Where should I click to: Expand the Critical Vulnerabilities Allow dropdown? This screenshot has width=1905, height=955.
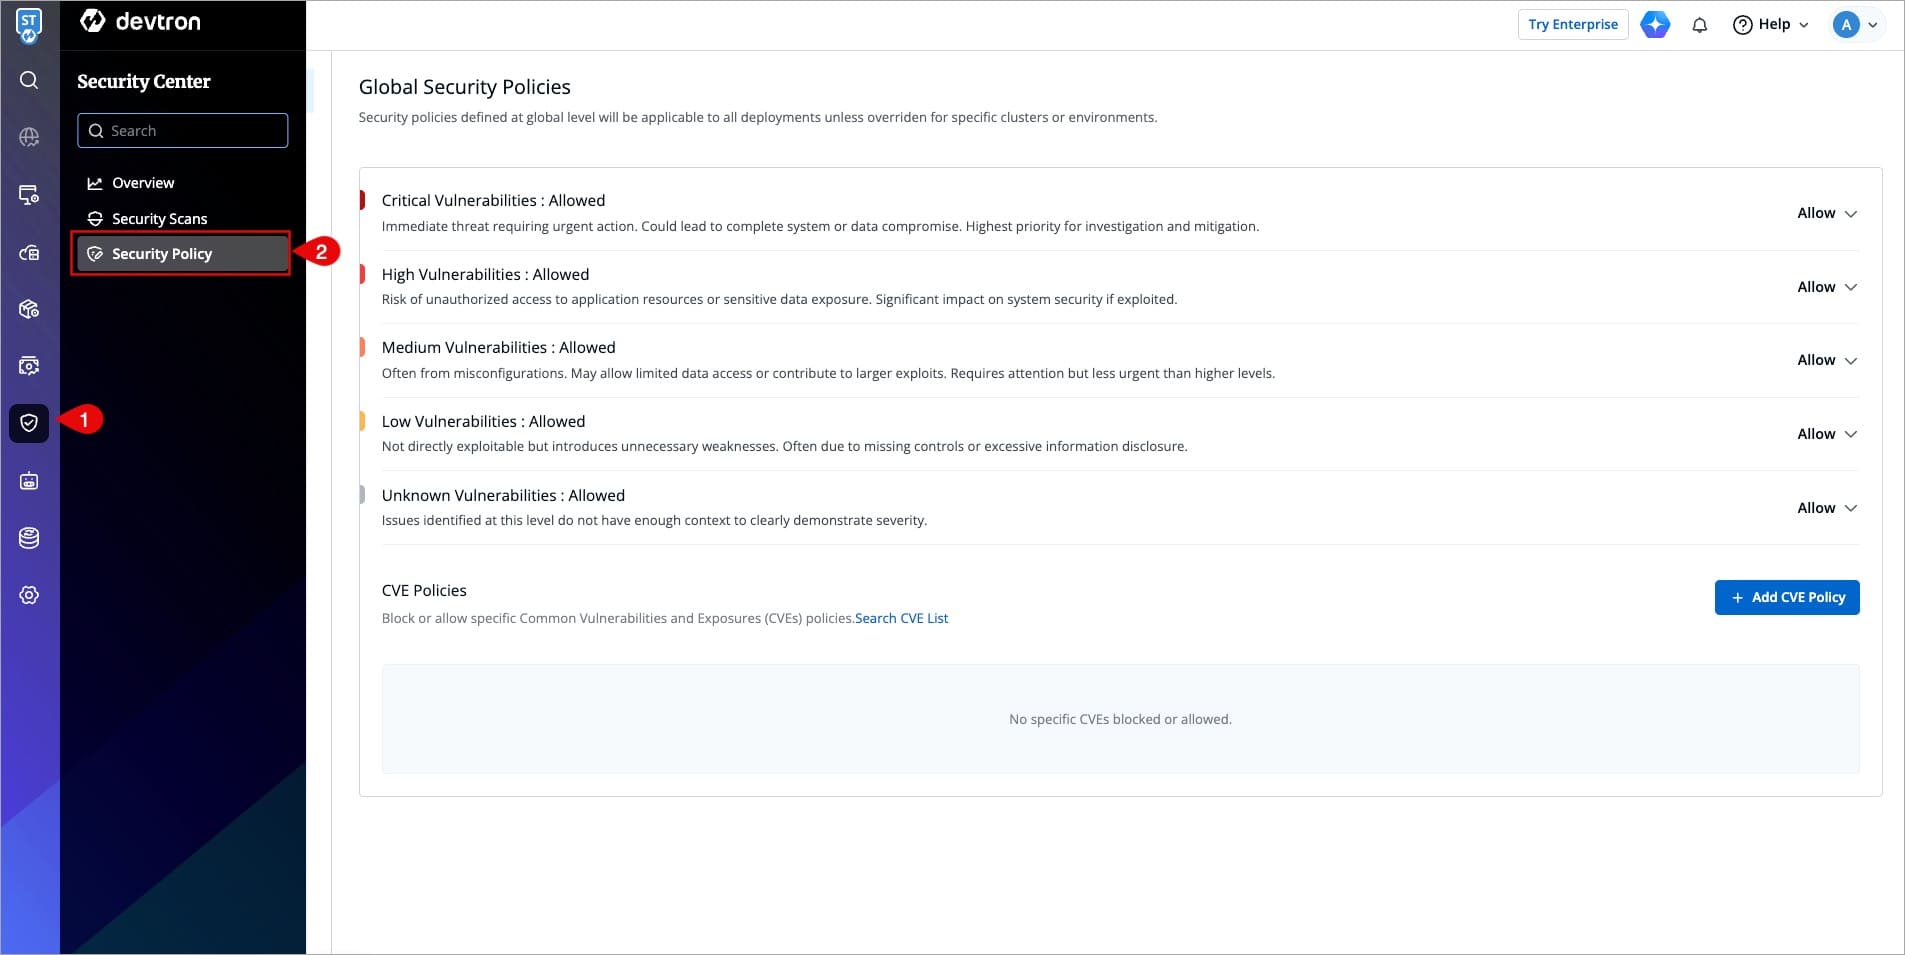point(1826,213)
